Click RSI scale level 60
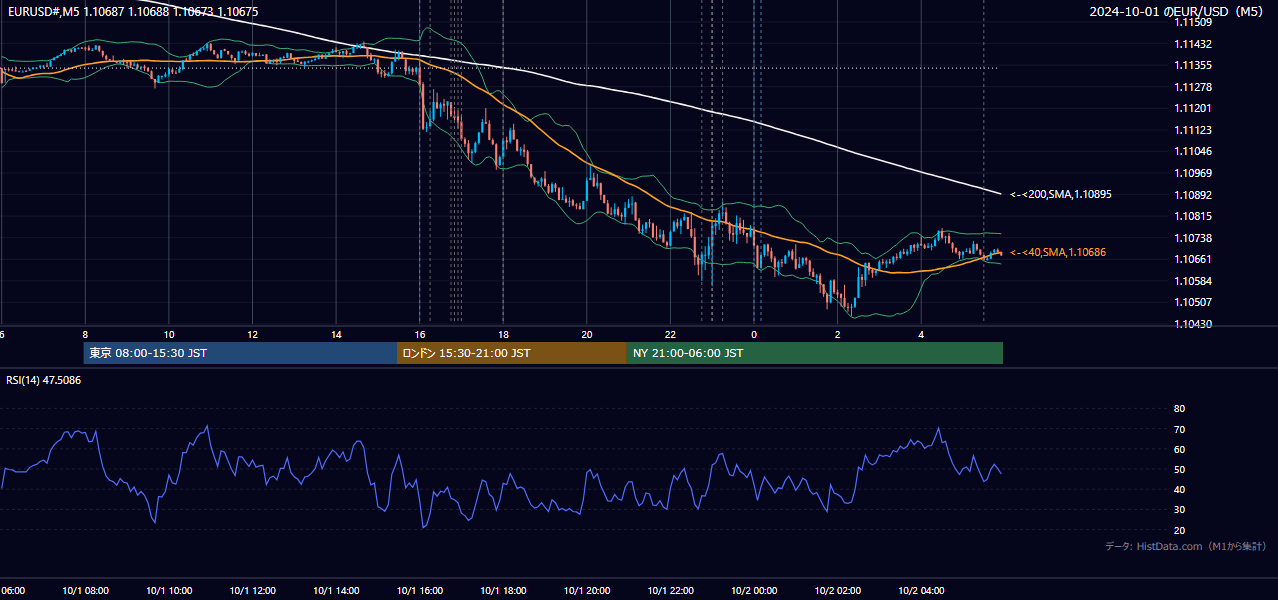This screenshot has height=600, width=1278. click(x=1179, y=449)
